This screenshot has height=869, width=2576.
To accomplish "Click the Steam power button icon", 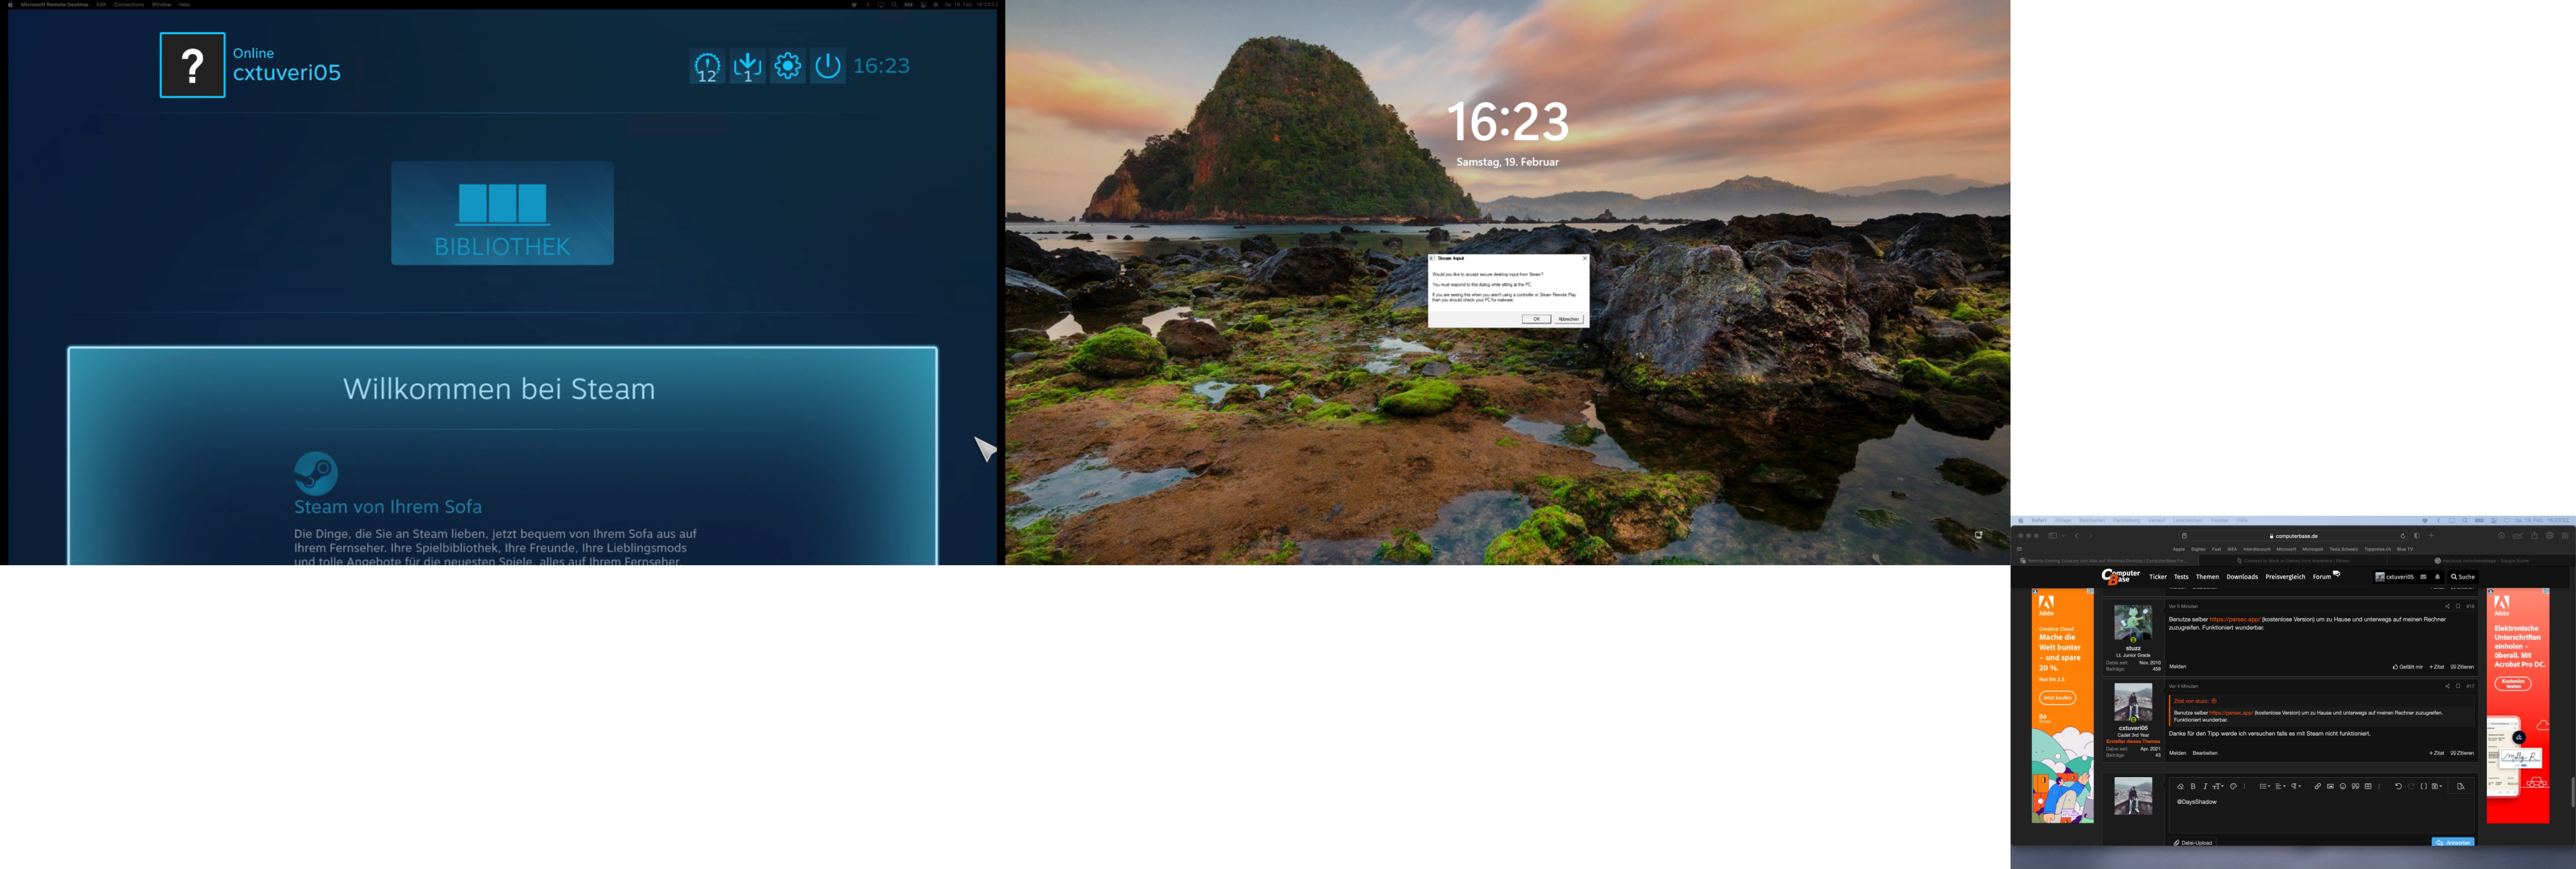I will [x=828, y=66].
